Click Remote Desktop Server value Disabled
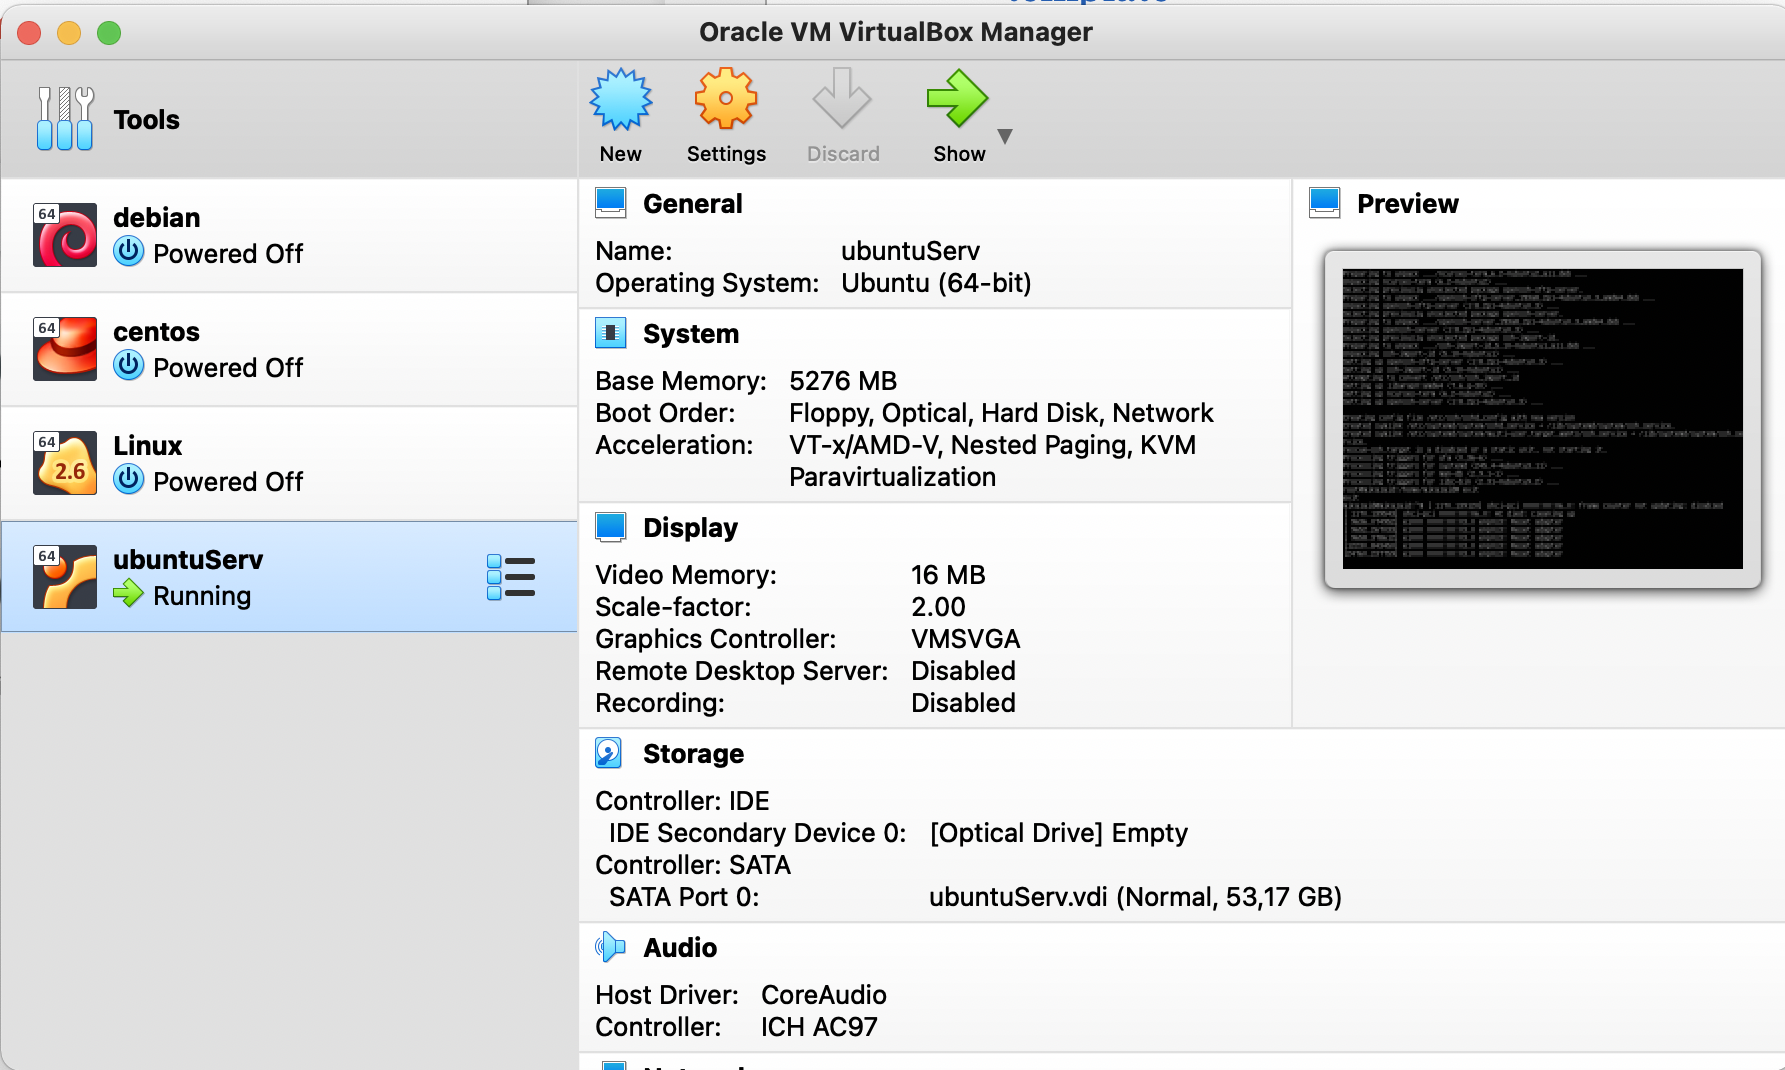 click(x=963, y=671)
